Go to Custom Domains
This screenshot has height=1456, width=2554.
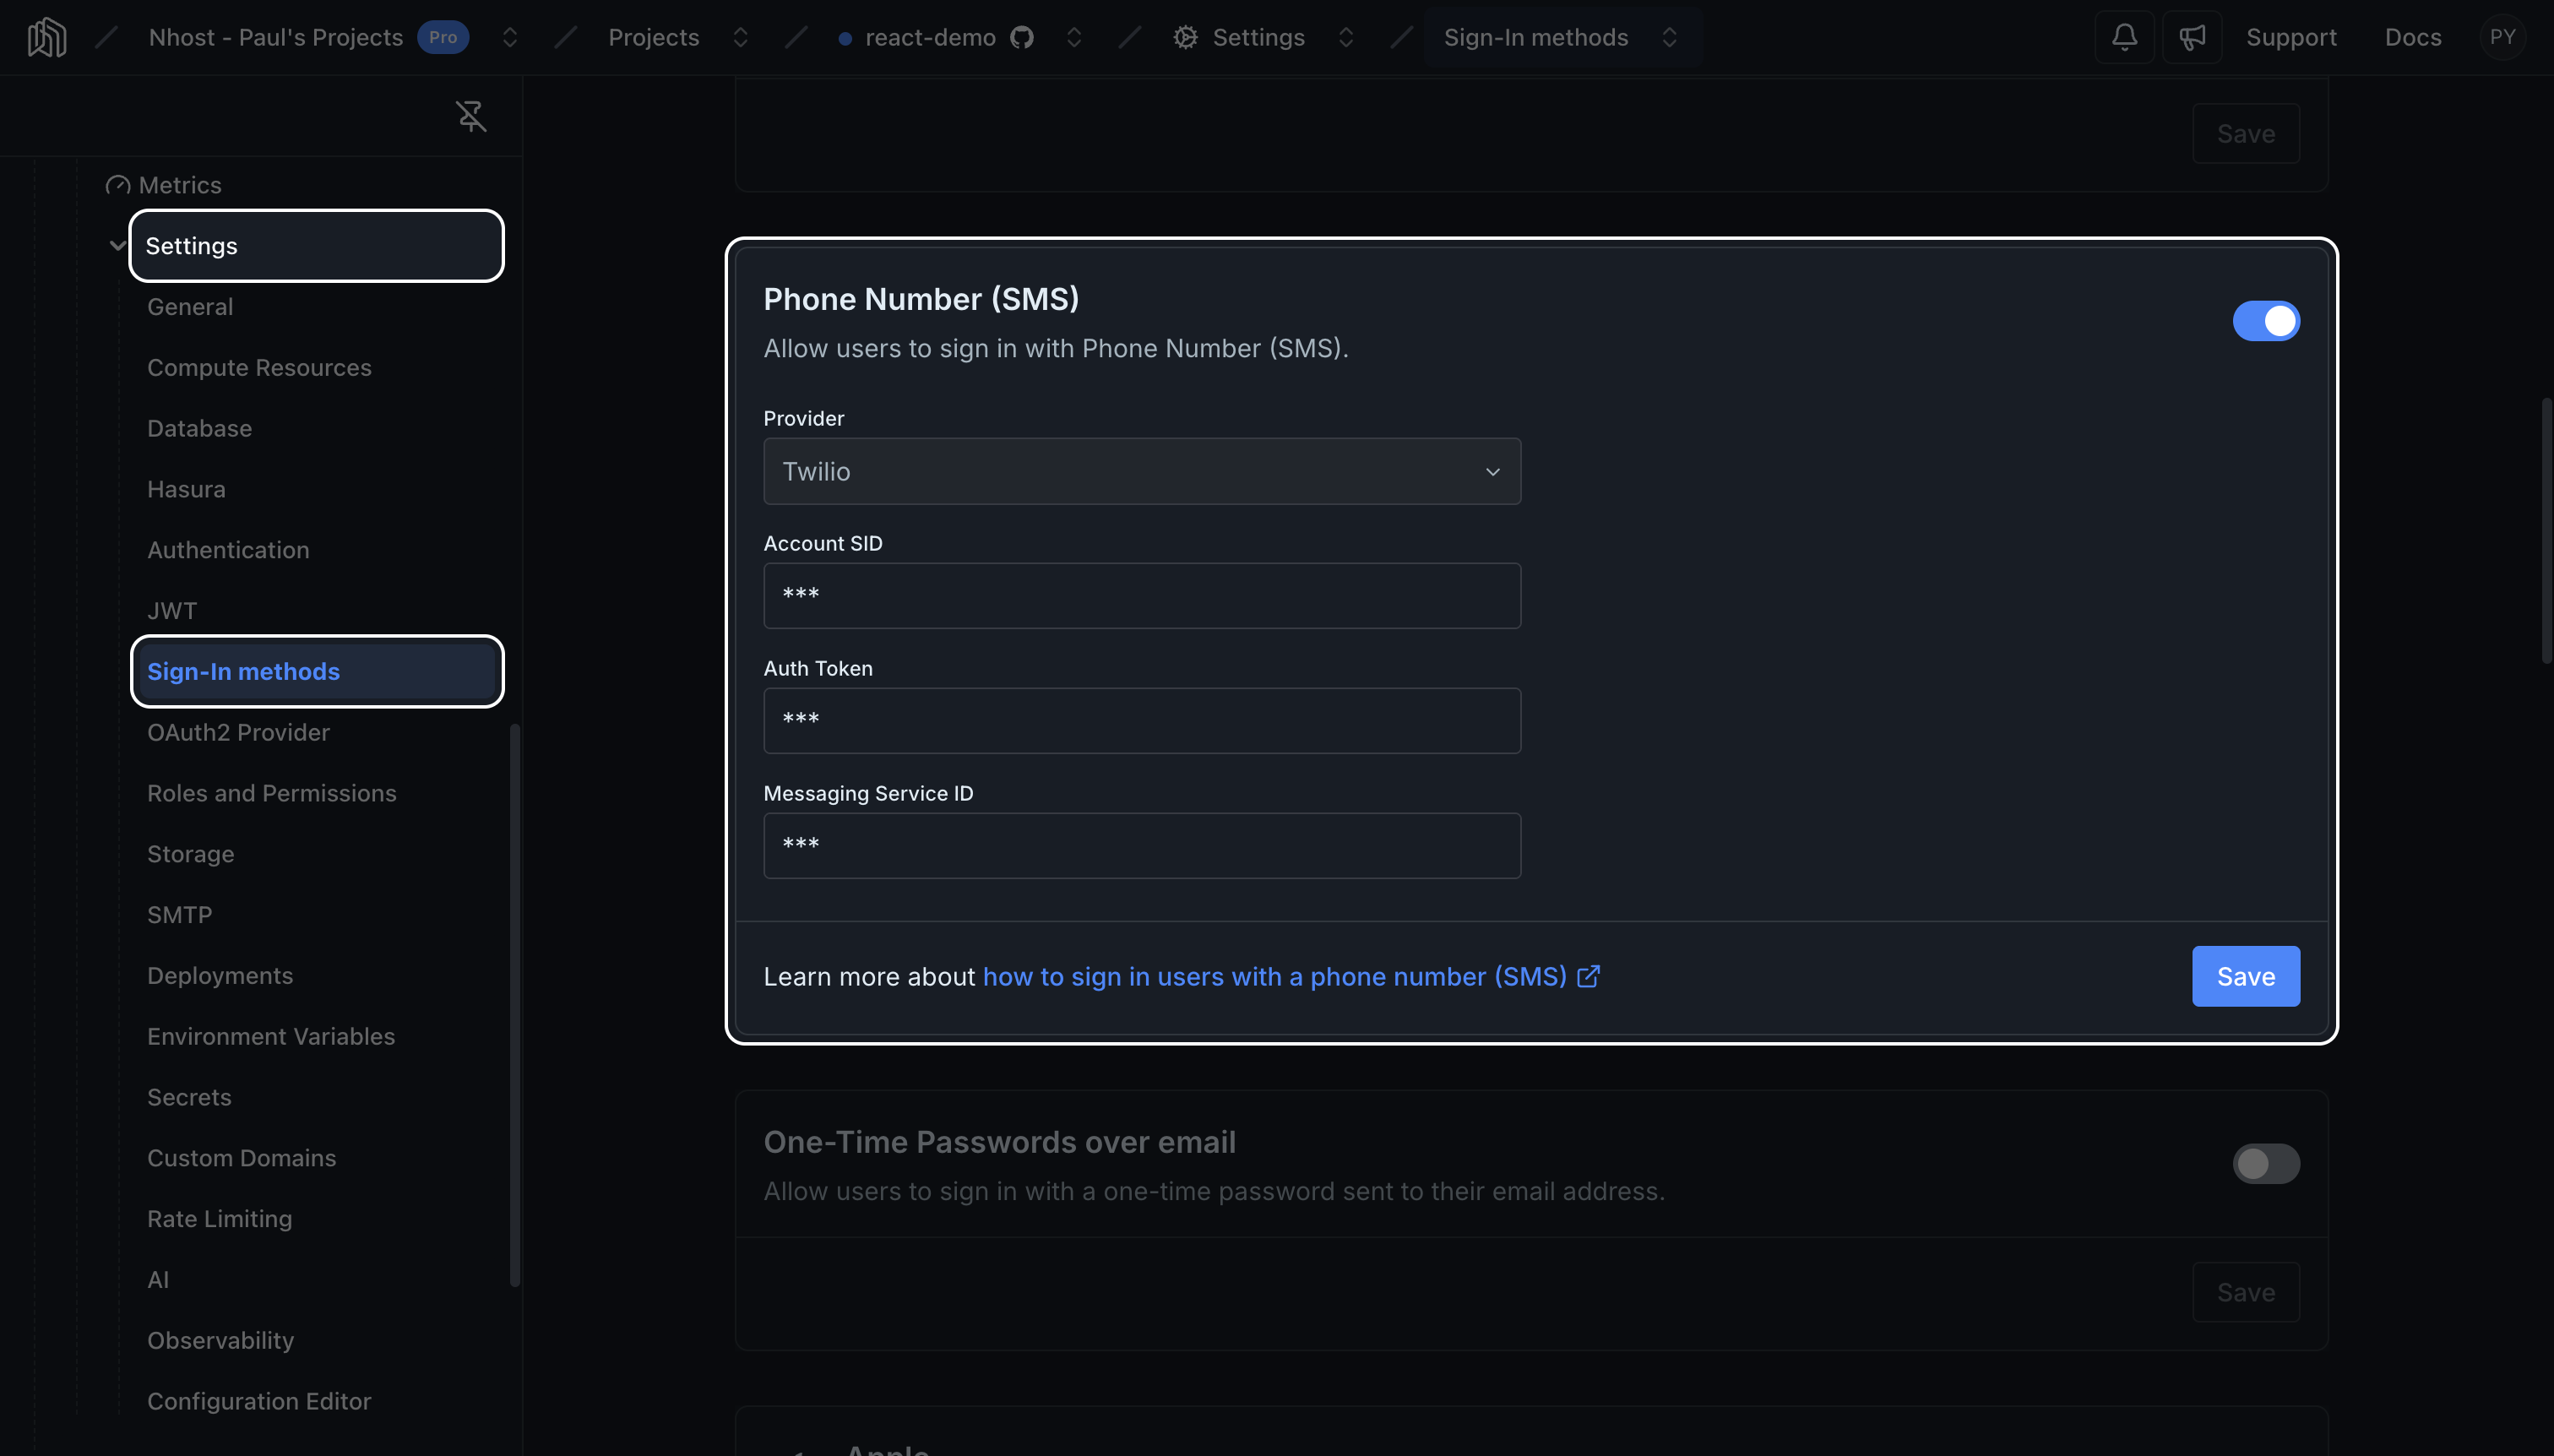pyautogui.click(x=241, y=1158)
